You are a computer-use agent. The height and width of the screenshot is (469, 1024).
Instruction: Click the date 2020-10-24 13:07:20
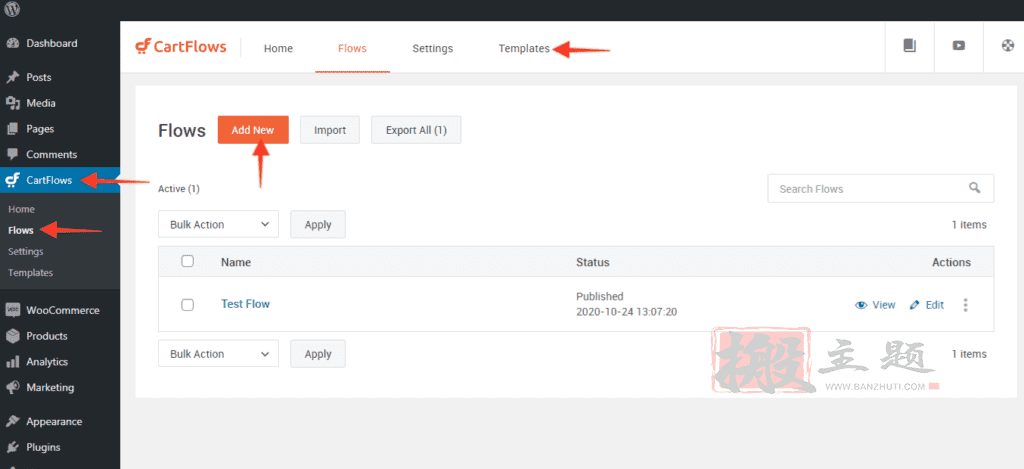[626, 312]
